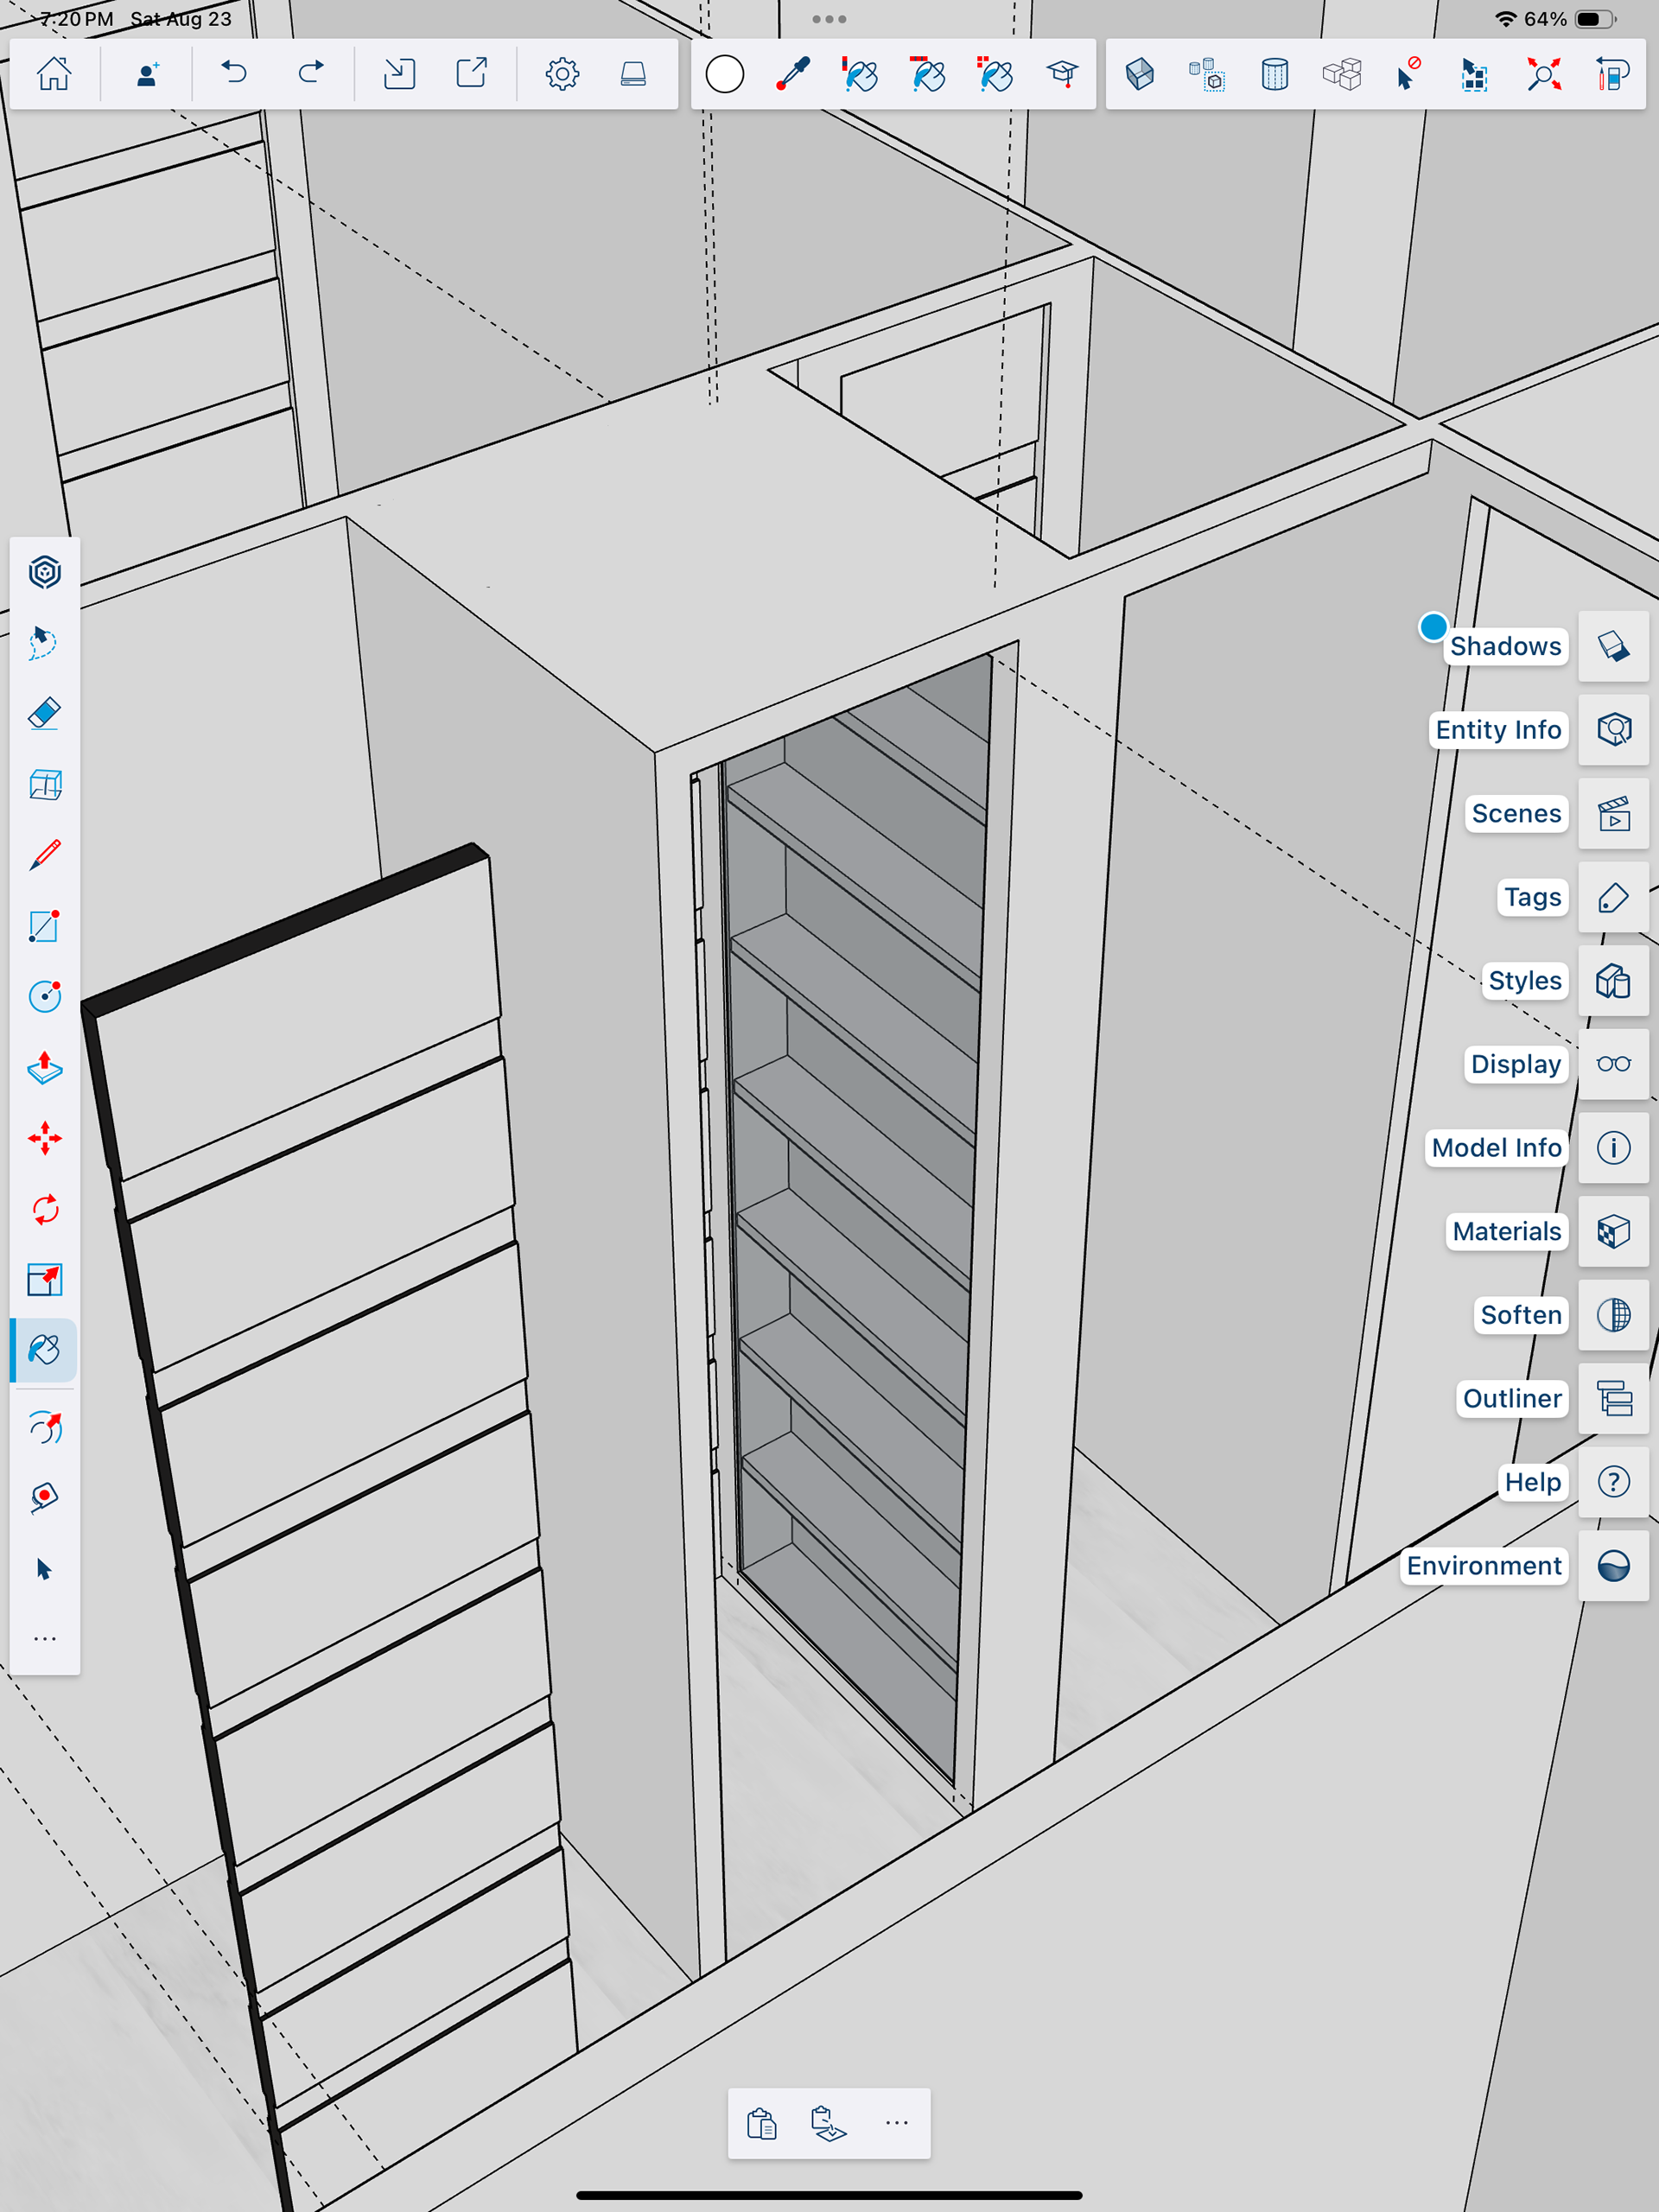Expand the left toolbar more tools ellipsis
The height and width of the screenshot is (2212, 1659).
(x=44, y=1638)
